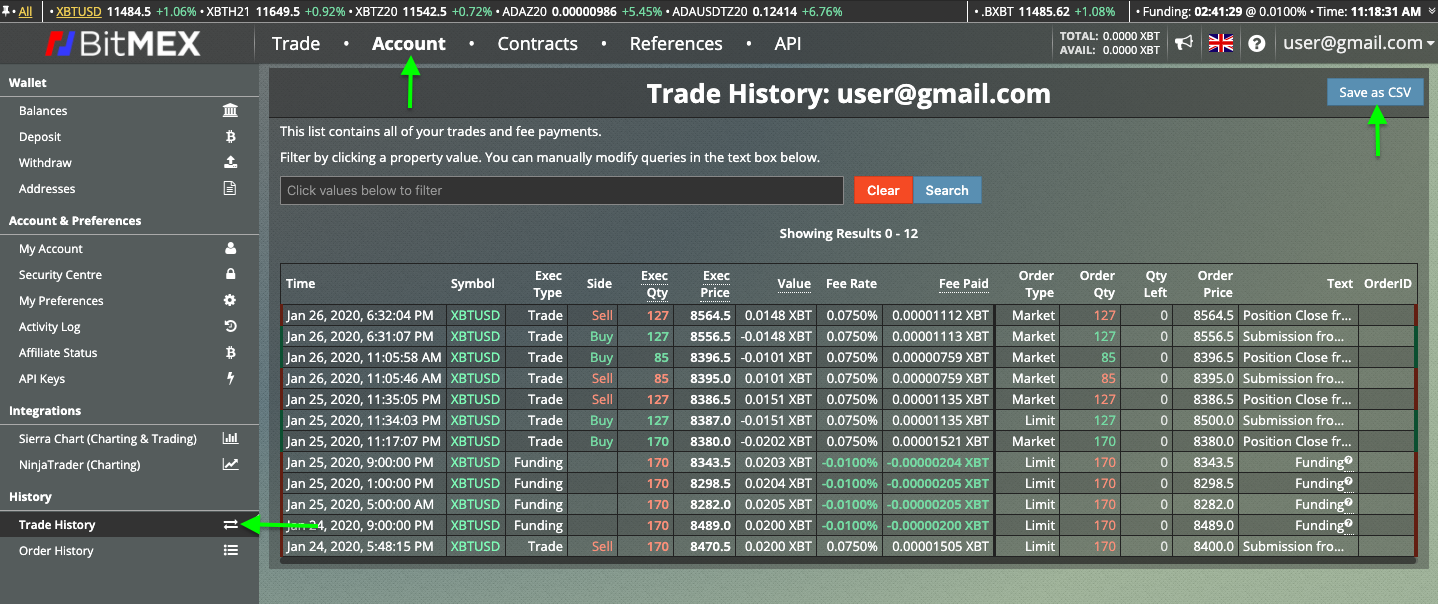Select the All ticker link

click(25, 12)
